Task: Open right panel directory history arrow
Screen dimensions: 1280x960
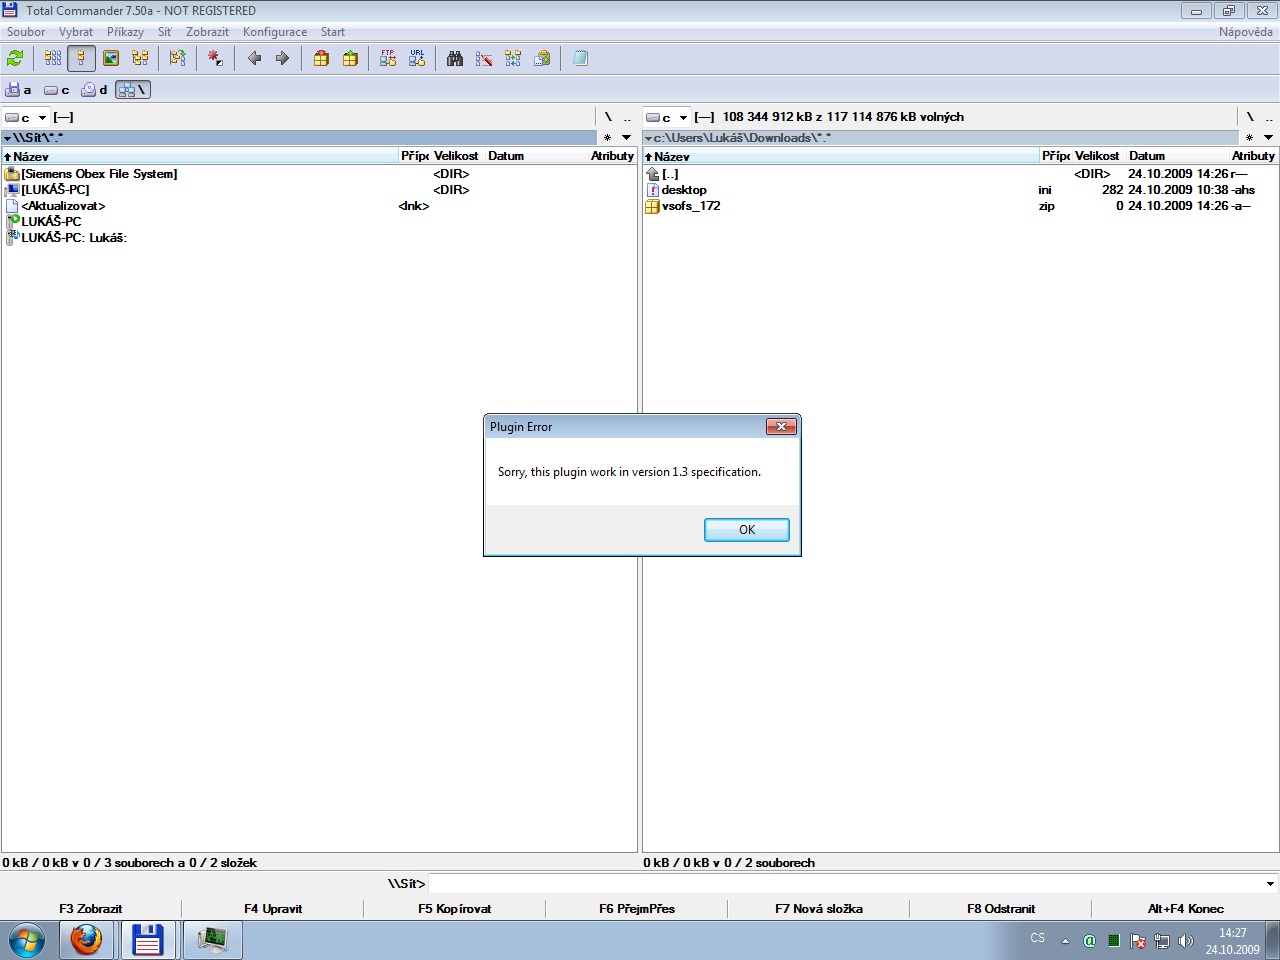Action: tap(1268, 138)
